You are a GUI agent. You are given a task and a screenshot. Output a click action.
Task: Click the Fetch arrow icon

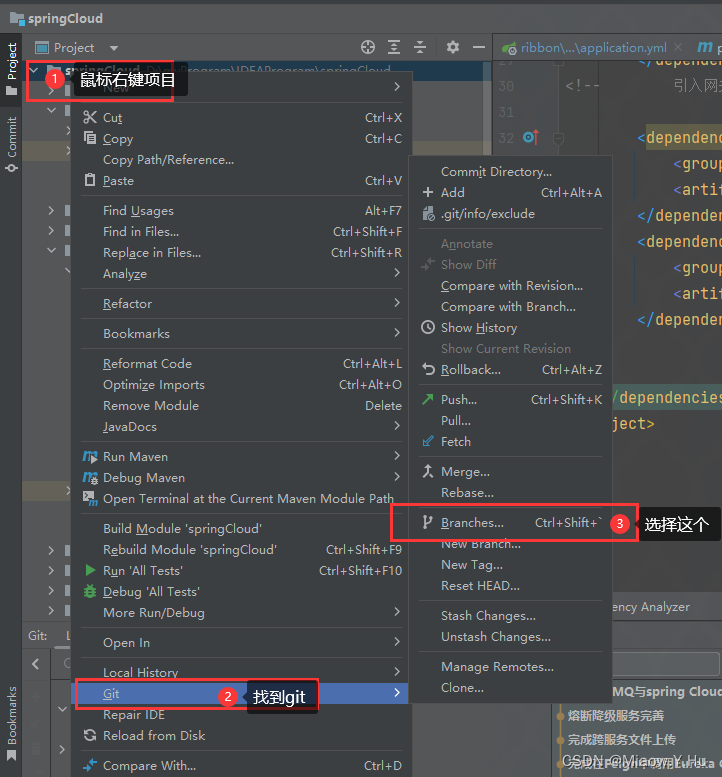click(x=428, y=441)
